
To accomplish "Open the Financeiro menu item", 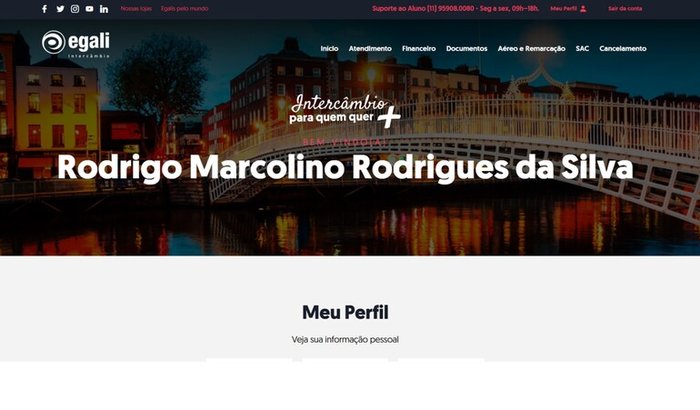I will click(419, 49).
